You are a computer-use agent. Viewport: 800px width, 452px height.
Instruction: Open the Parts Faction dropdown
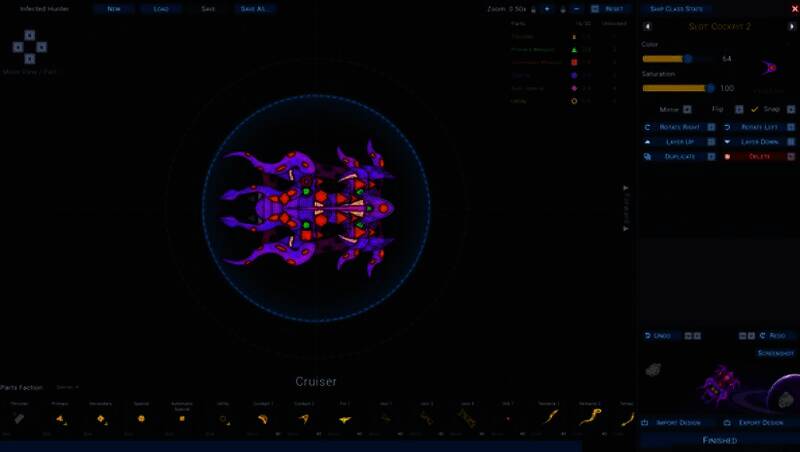click(67, 386)
